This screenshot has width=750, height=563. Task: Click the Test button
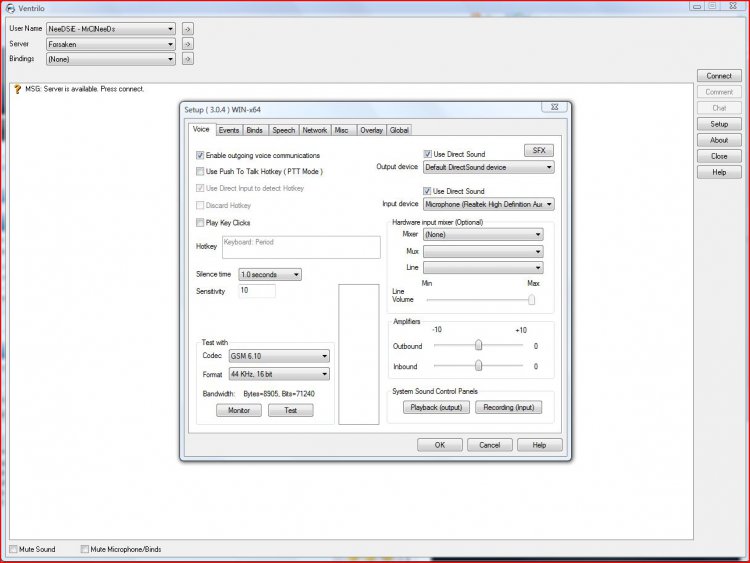pos(290,410)
